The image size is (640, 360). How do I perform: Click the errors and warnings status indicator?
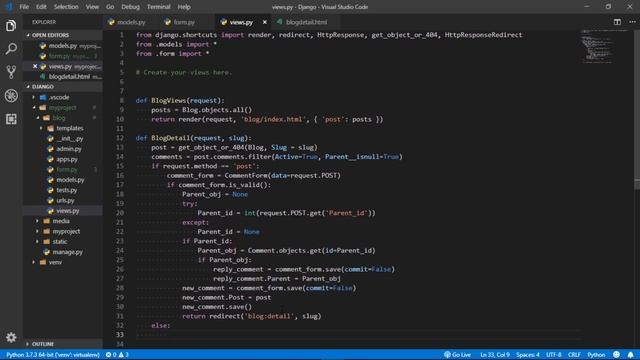coord(117,355)
